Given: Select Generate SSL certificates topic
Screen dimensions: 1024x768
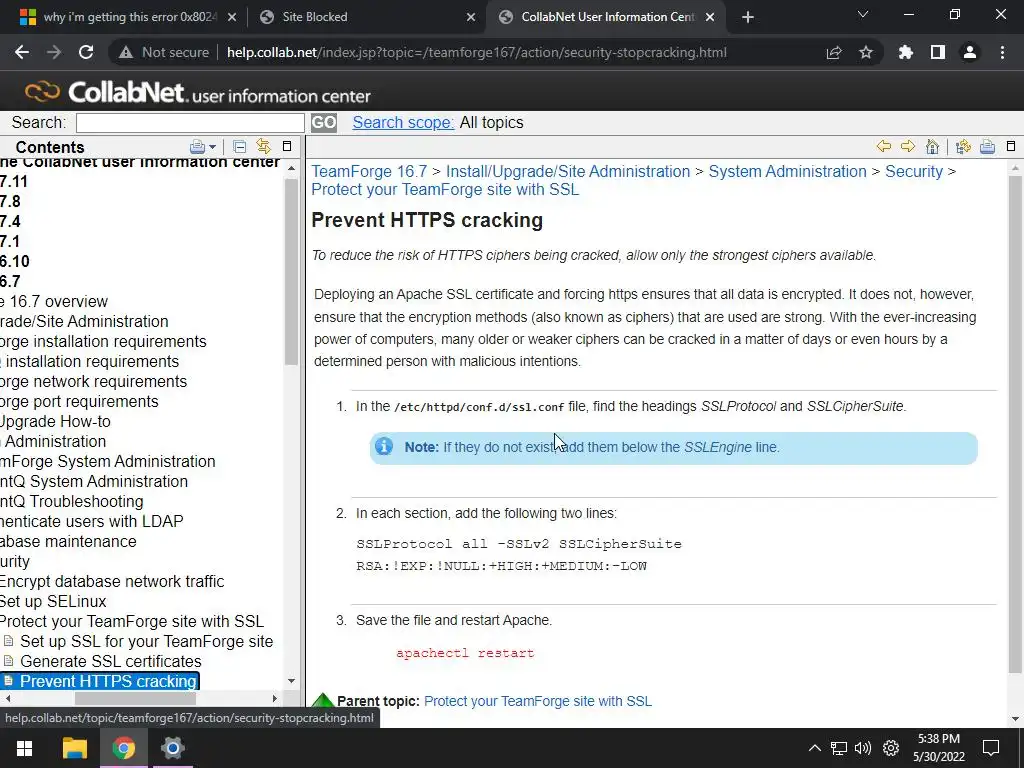Looking at the screenshot, I should pos(110,662).
